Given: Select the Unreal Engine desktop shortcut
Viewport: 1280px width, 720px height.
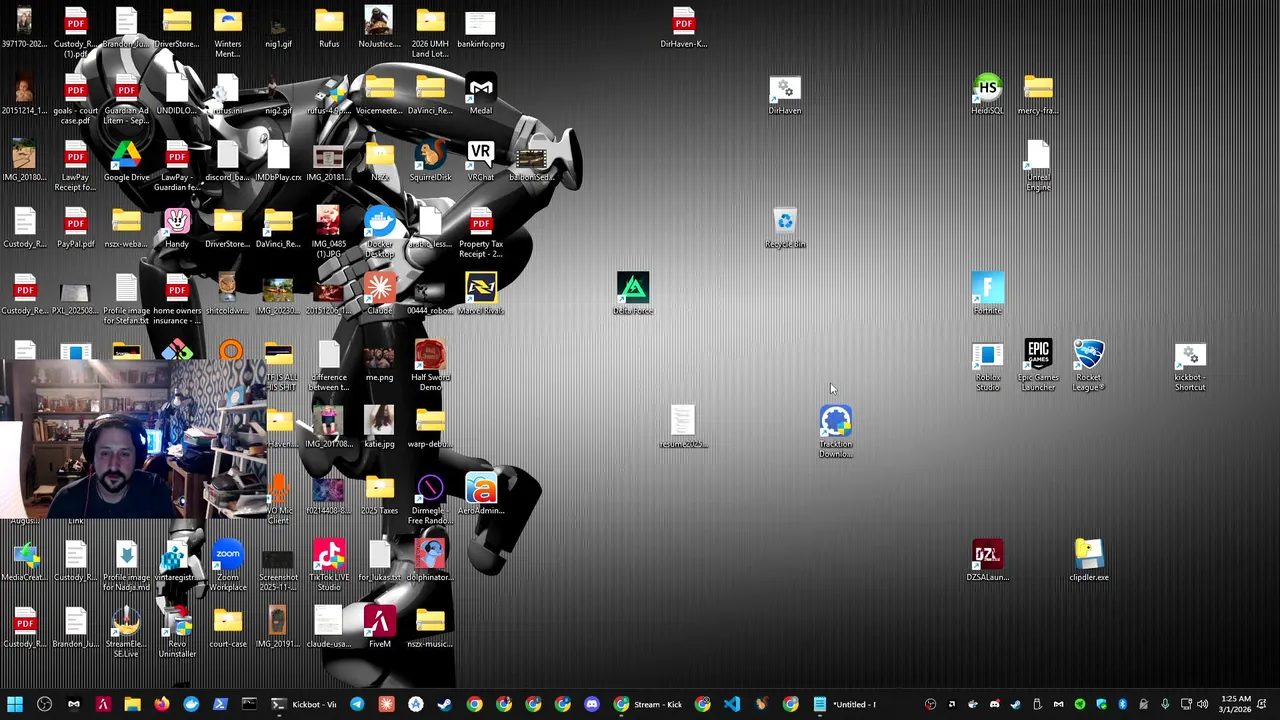Looking at the screenshot, I should click(x=1038, y=166).
